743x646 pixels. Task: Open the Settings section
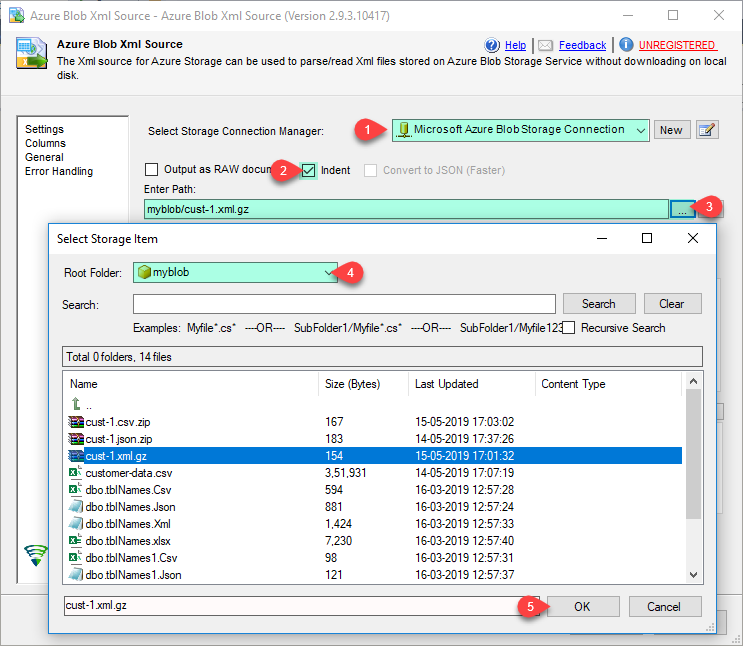(44, 129)
